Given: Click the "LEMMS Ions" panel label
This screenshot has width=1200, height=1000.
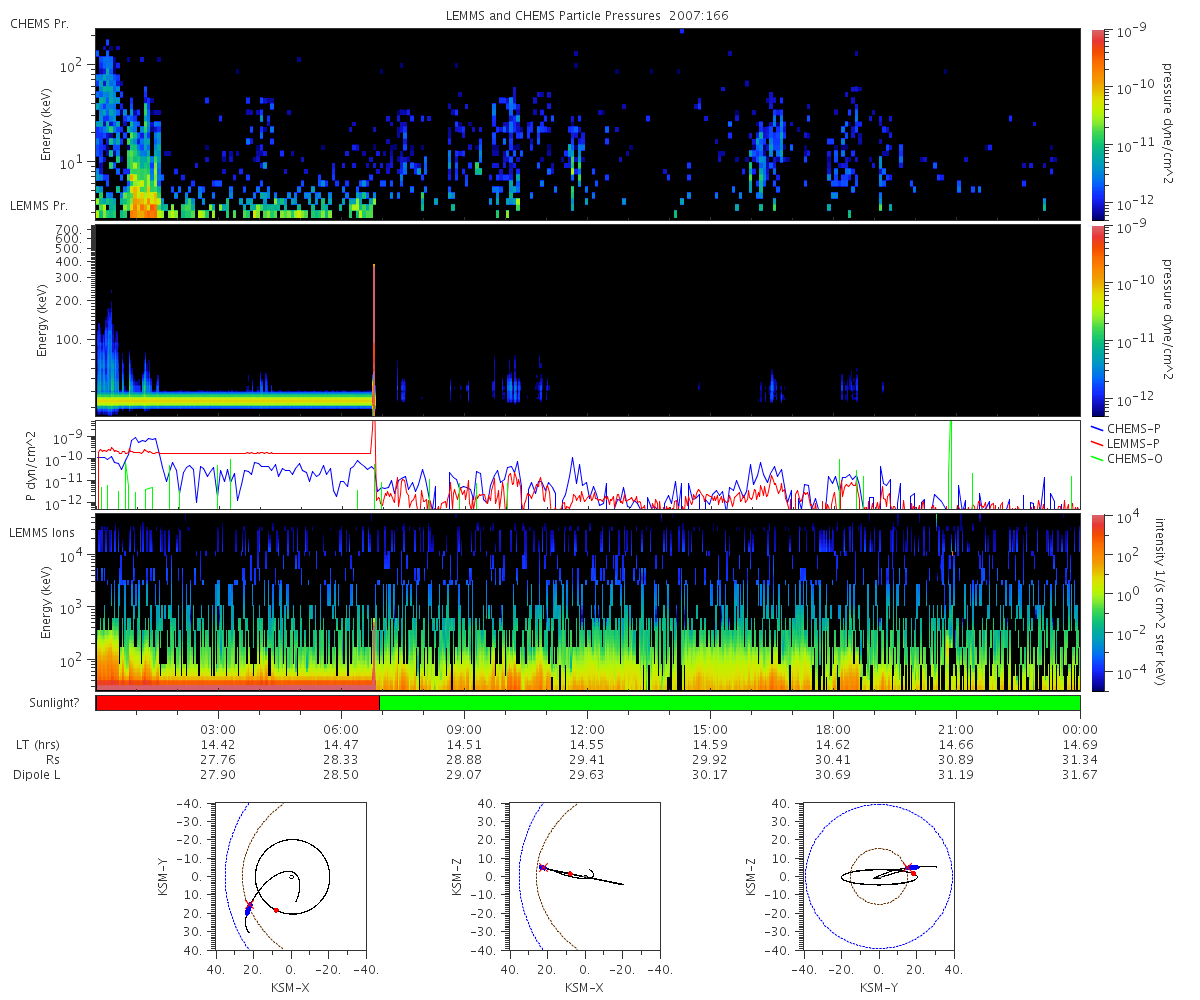Looking at the screenshot, I should [41, 532].
